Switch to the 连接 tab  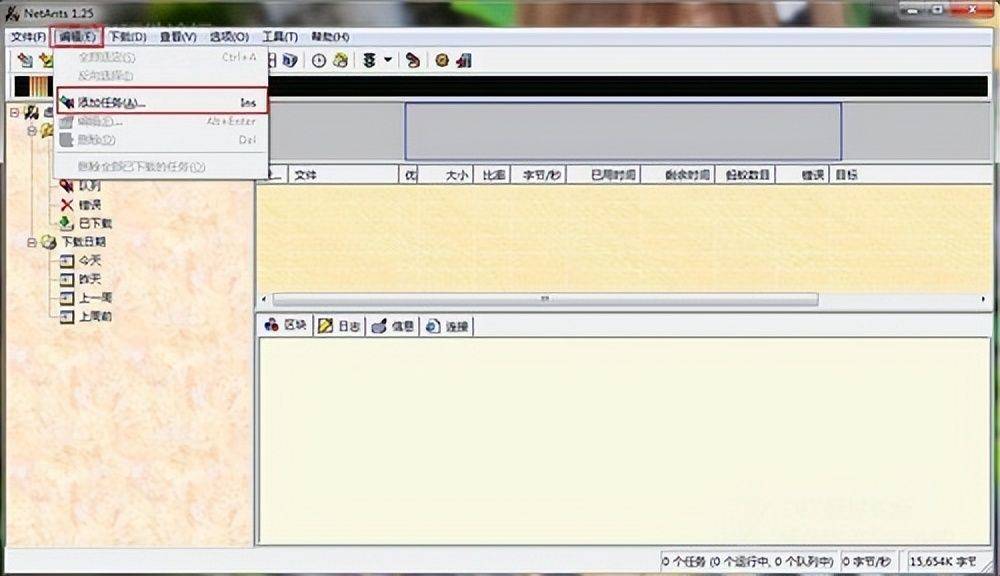tap(446, 326)
